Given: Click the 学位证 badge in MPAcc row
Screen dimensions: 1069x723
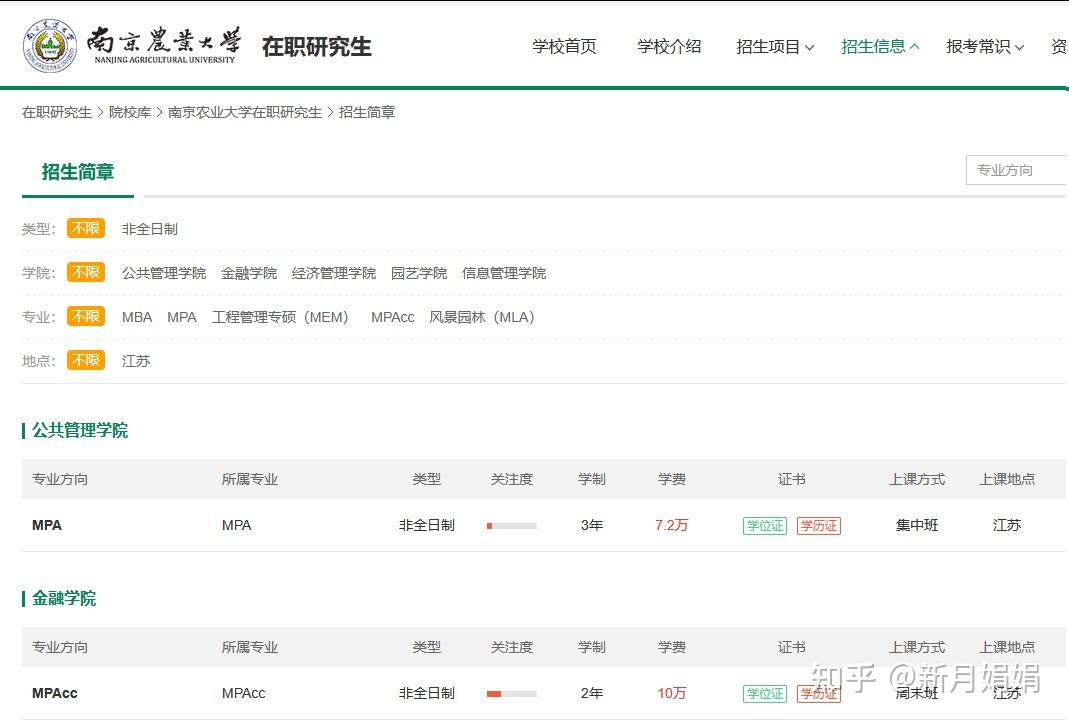Looking at the screenshot, I should pos(765,694).
